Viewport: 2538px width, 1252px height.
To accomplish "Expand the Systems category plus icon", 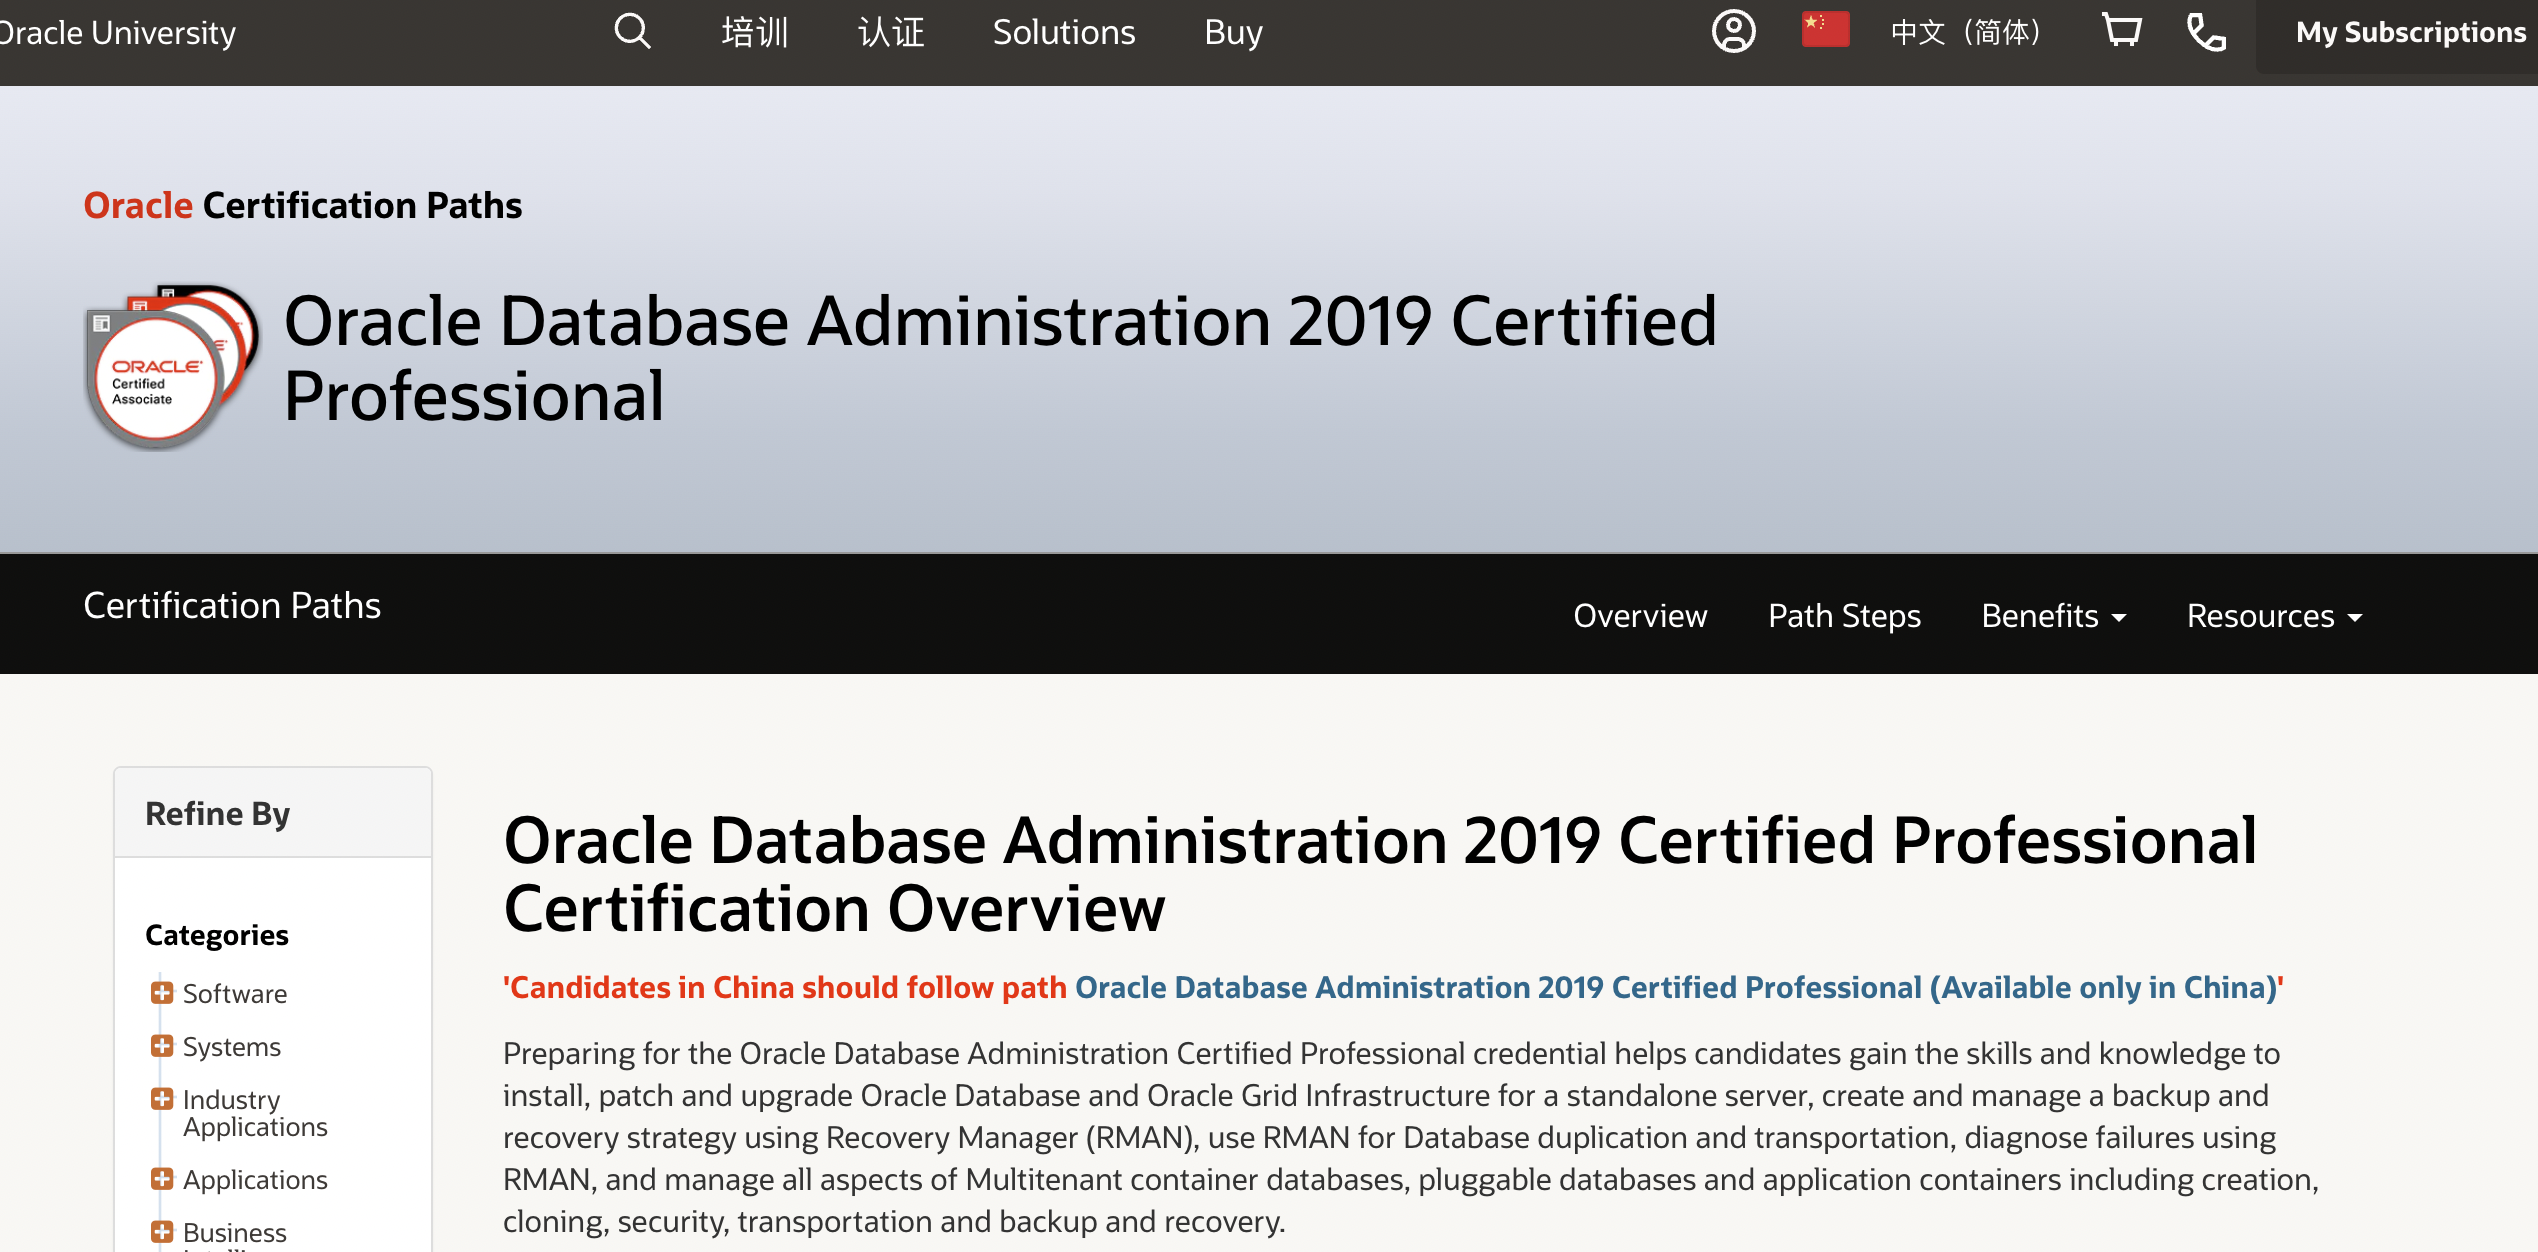I will point(162,1046).
